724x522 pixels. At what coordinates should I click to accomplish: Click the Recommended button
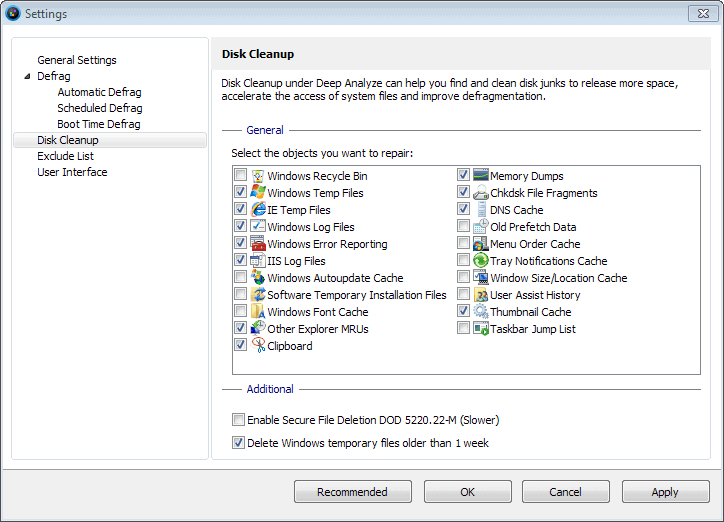click(x=353, y=492)
